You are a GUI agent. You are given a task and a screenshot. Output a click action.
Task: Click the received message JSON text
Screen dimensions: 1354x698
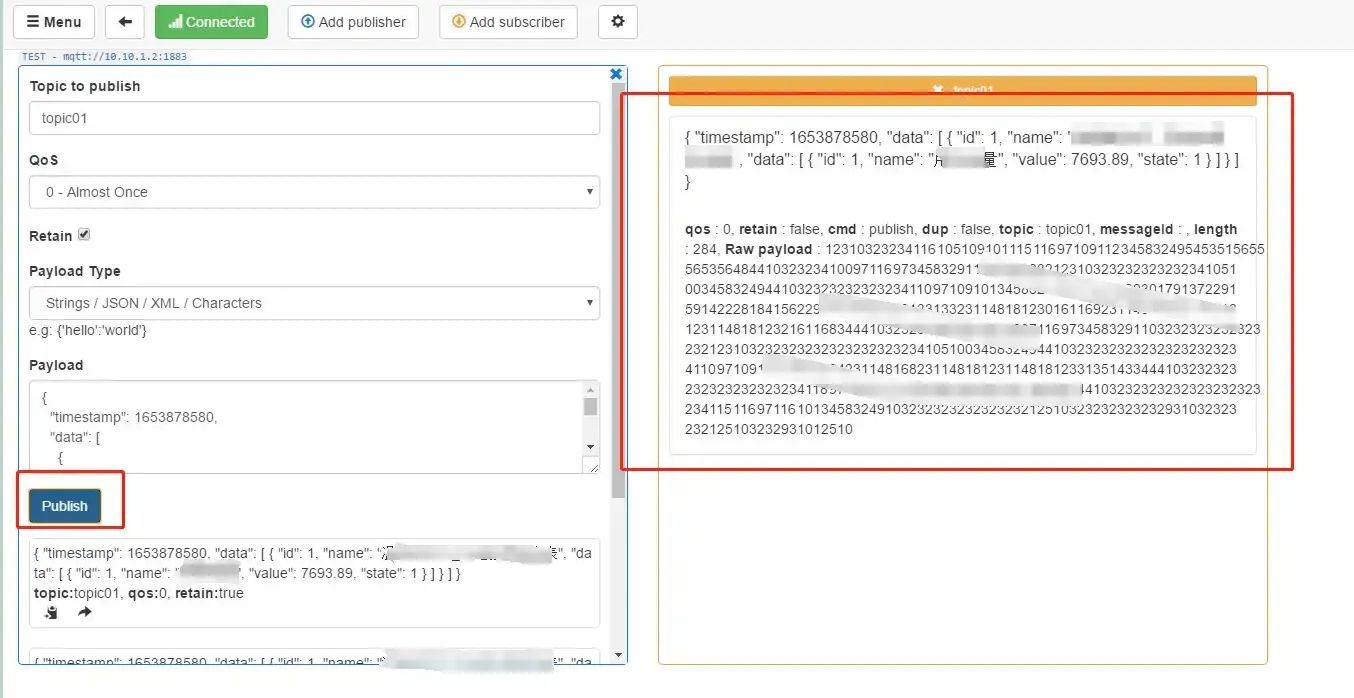coord(962,160)
